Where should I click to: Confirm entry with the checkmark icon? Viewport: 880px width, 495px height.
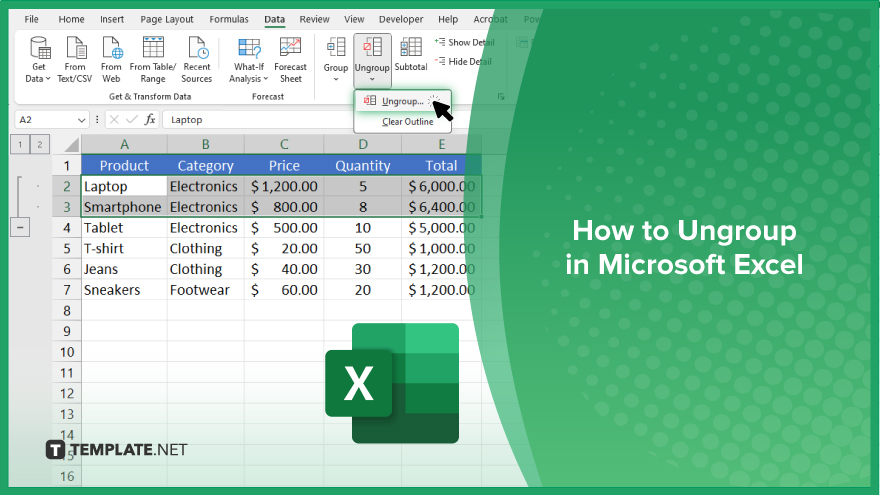click(x=132, y=120)
